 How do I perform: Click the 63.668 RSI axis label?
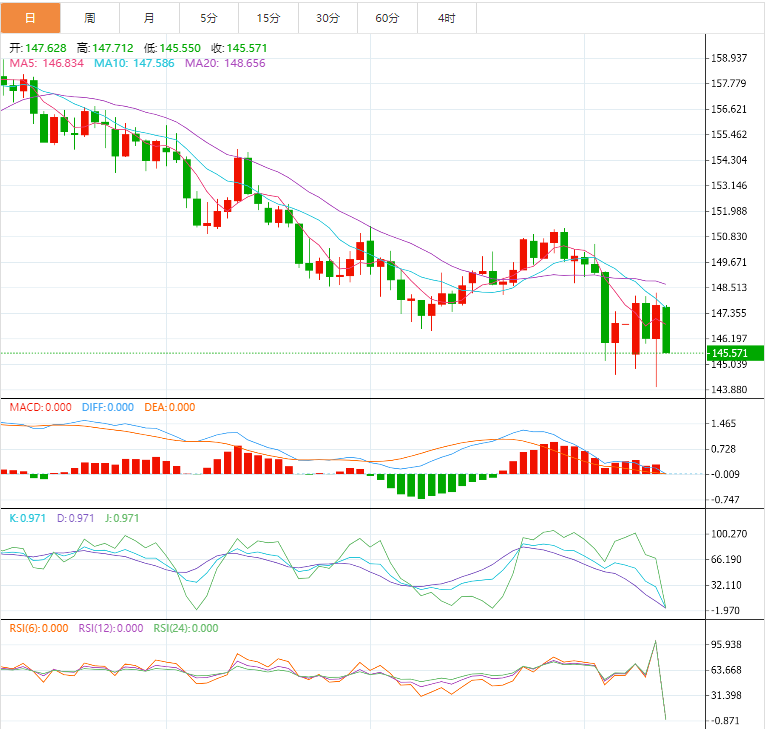coord(726,670)
